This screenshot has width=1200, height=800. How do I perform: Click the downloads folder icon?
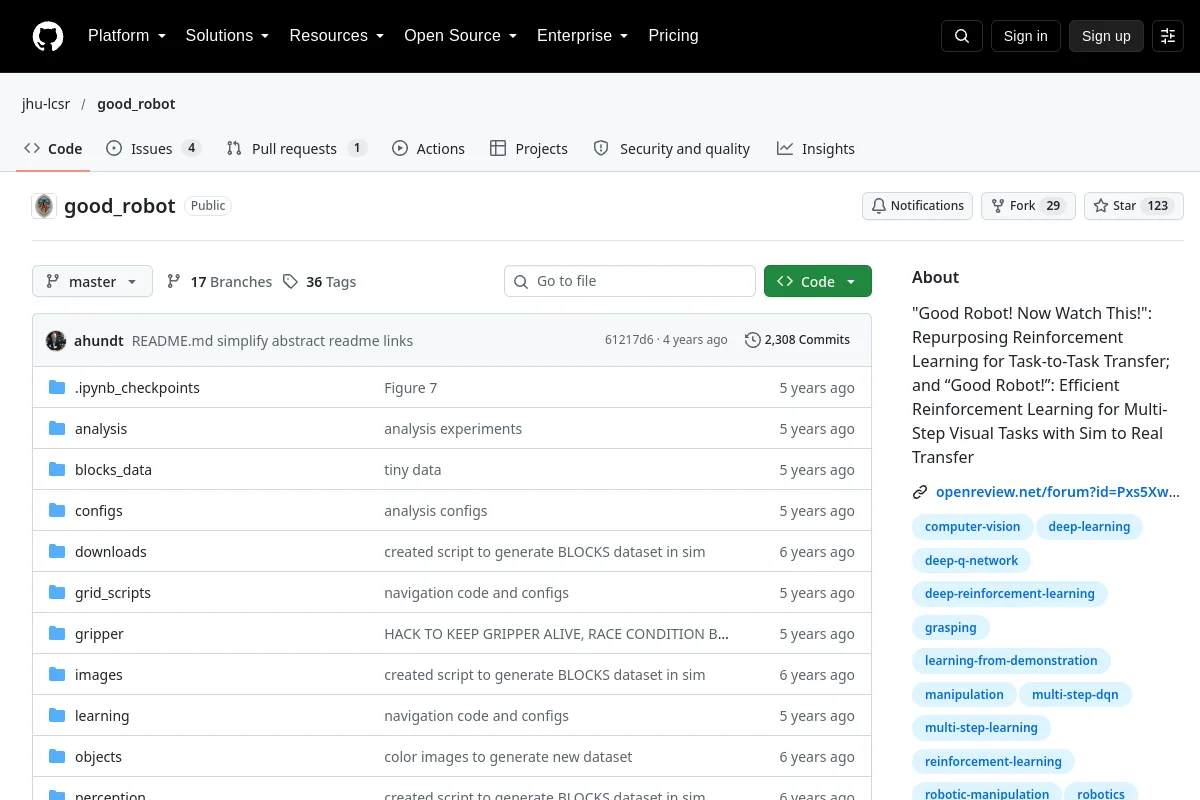[57, 552]
